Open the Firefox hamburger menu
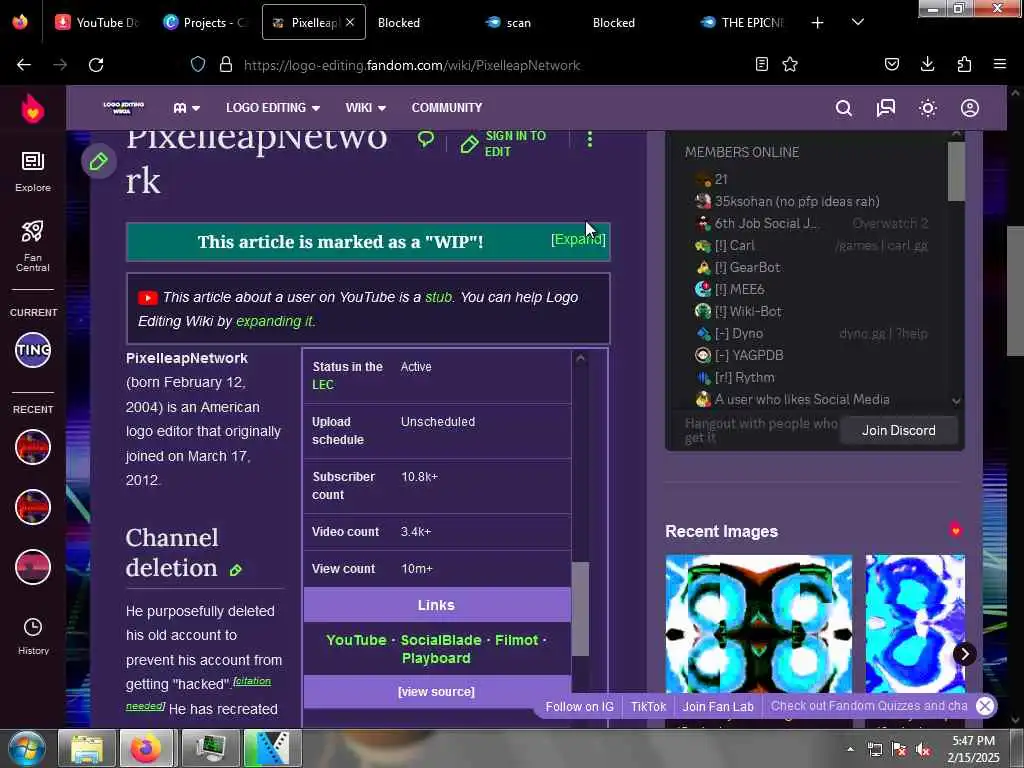 pyautogui.click(x=1000, y=64)
